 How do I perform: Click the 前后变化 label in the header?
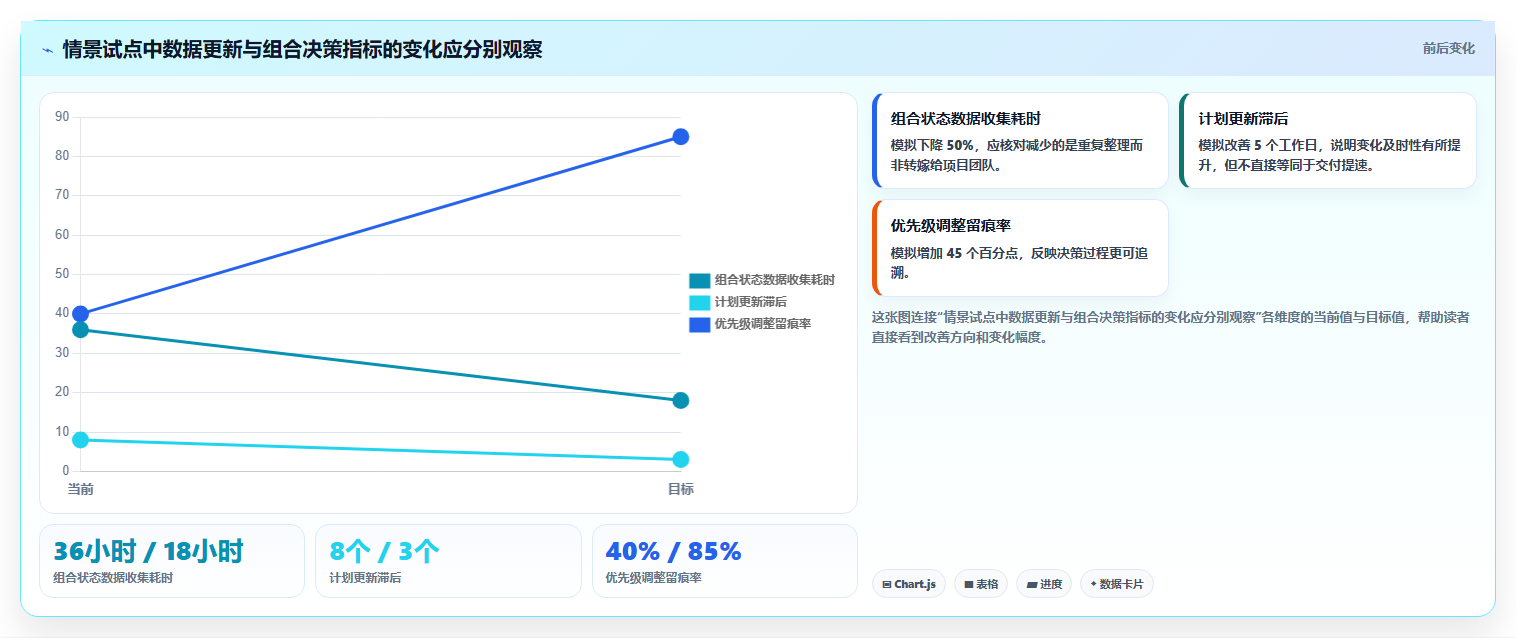point(1448,48)
